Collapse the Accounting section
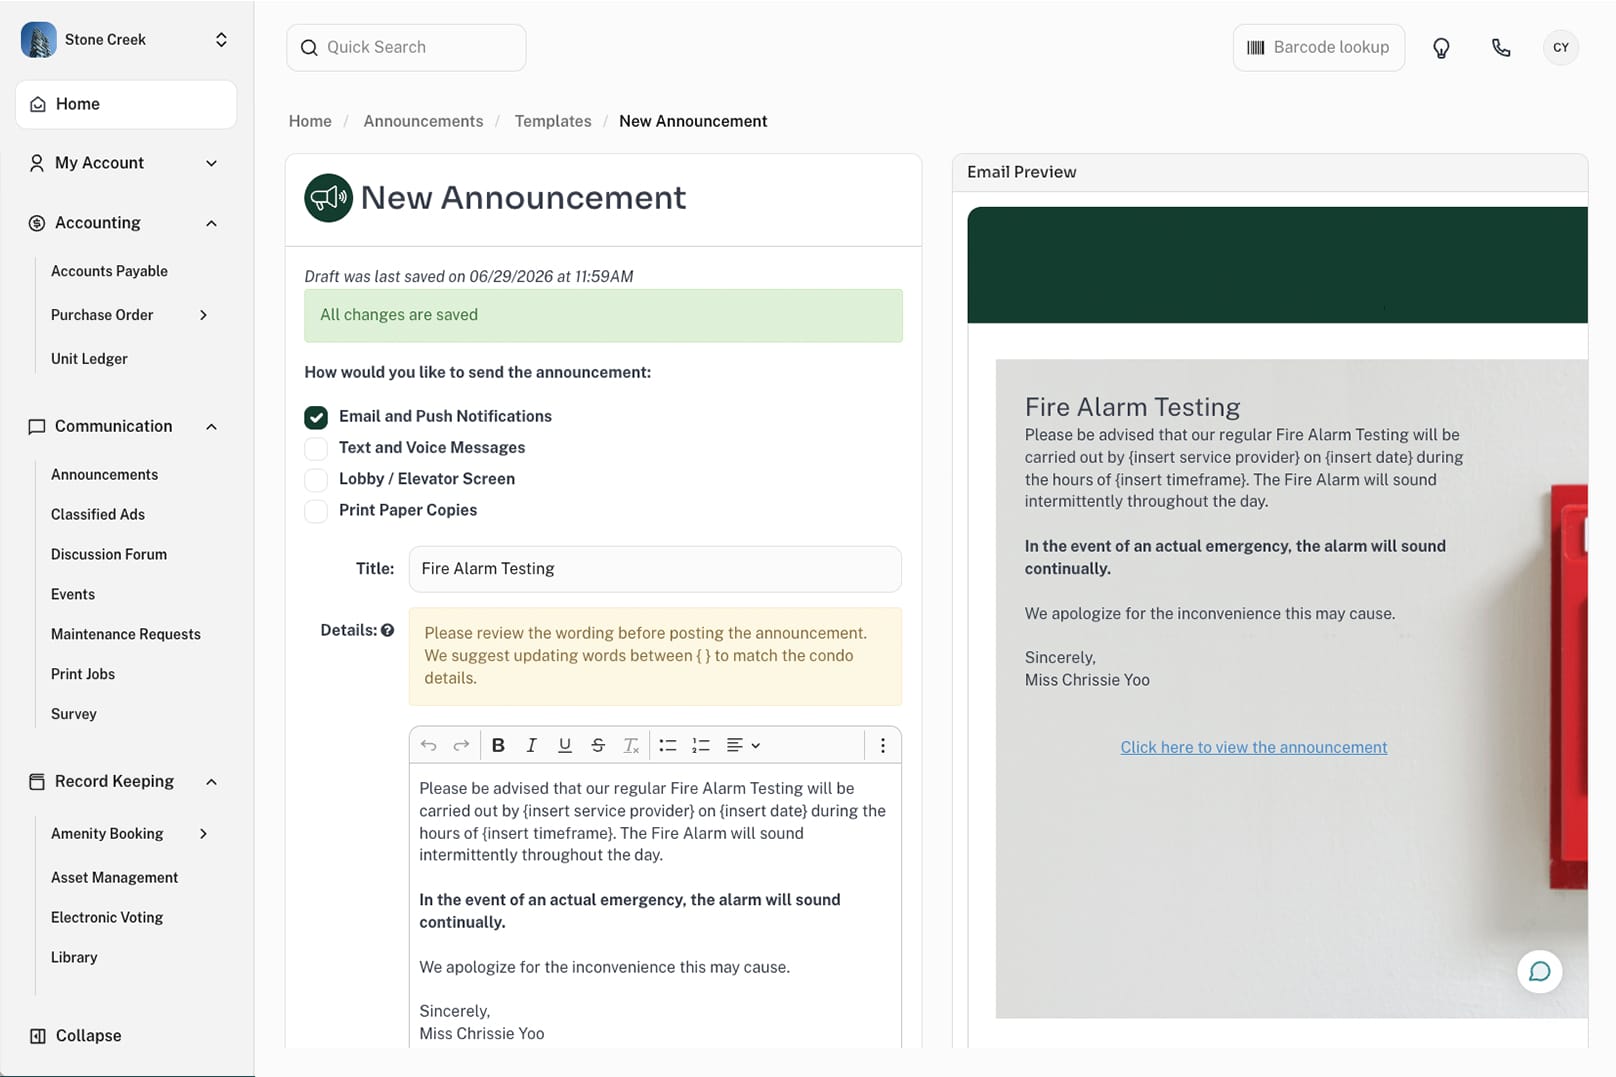 click(x=211, y=223)
